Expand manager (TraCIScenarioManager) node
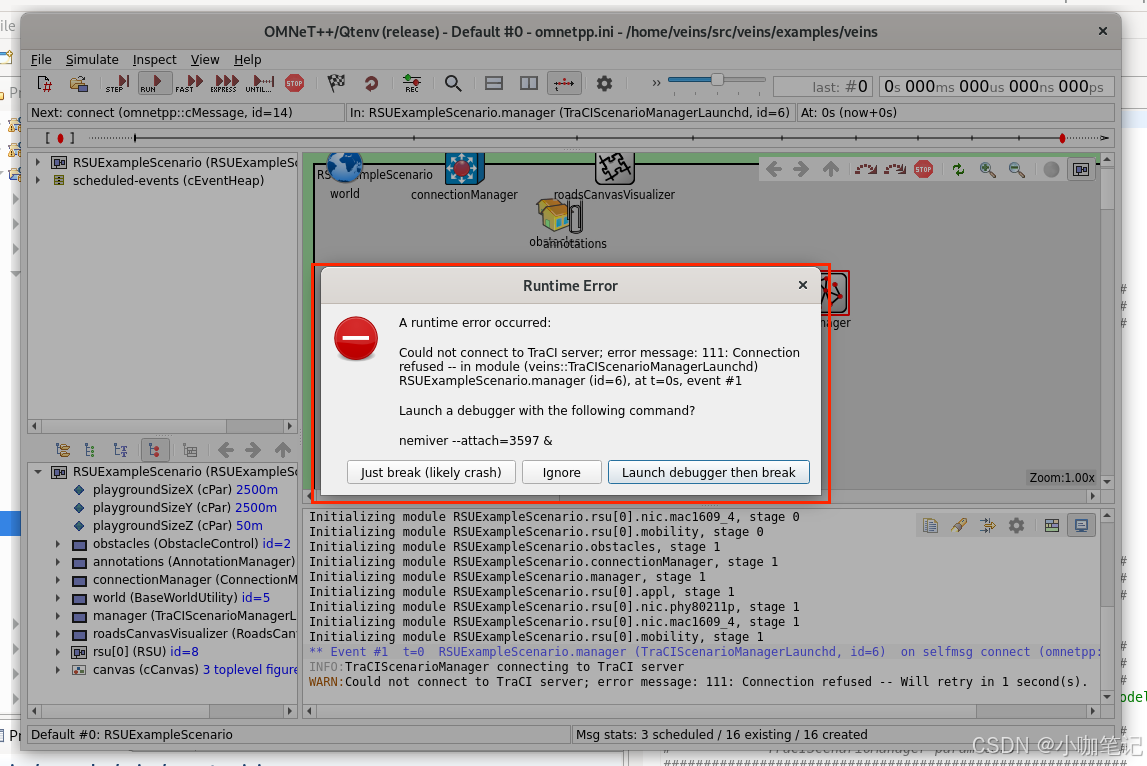Viewport: 1147px width, 766px height. 59,616
